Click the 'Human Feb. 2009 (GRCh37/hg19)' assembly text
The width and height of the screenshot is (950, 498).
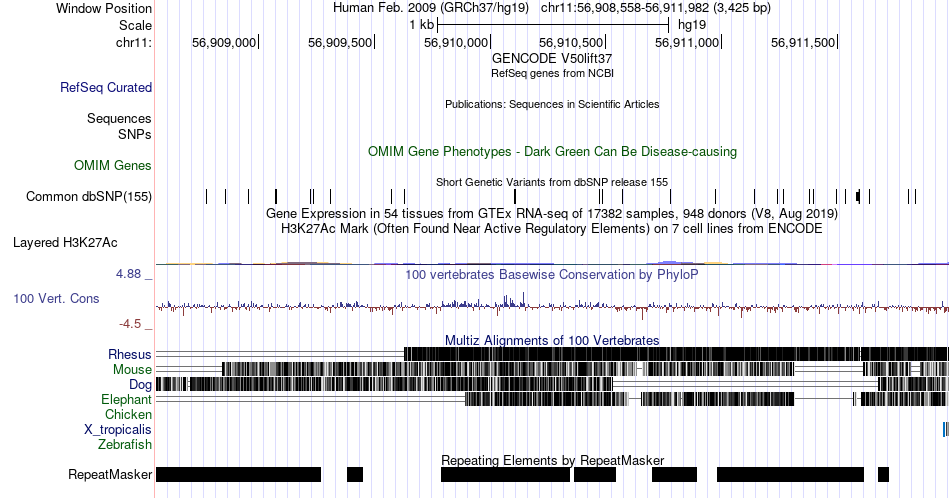431,8
